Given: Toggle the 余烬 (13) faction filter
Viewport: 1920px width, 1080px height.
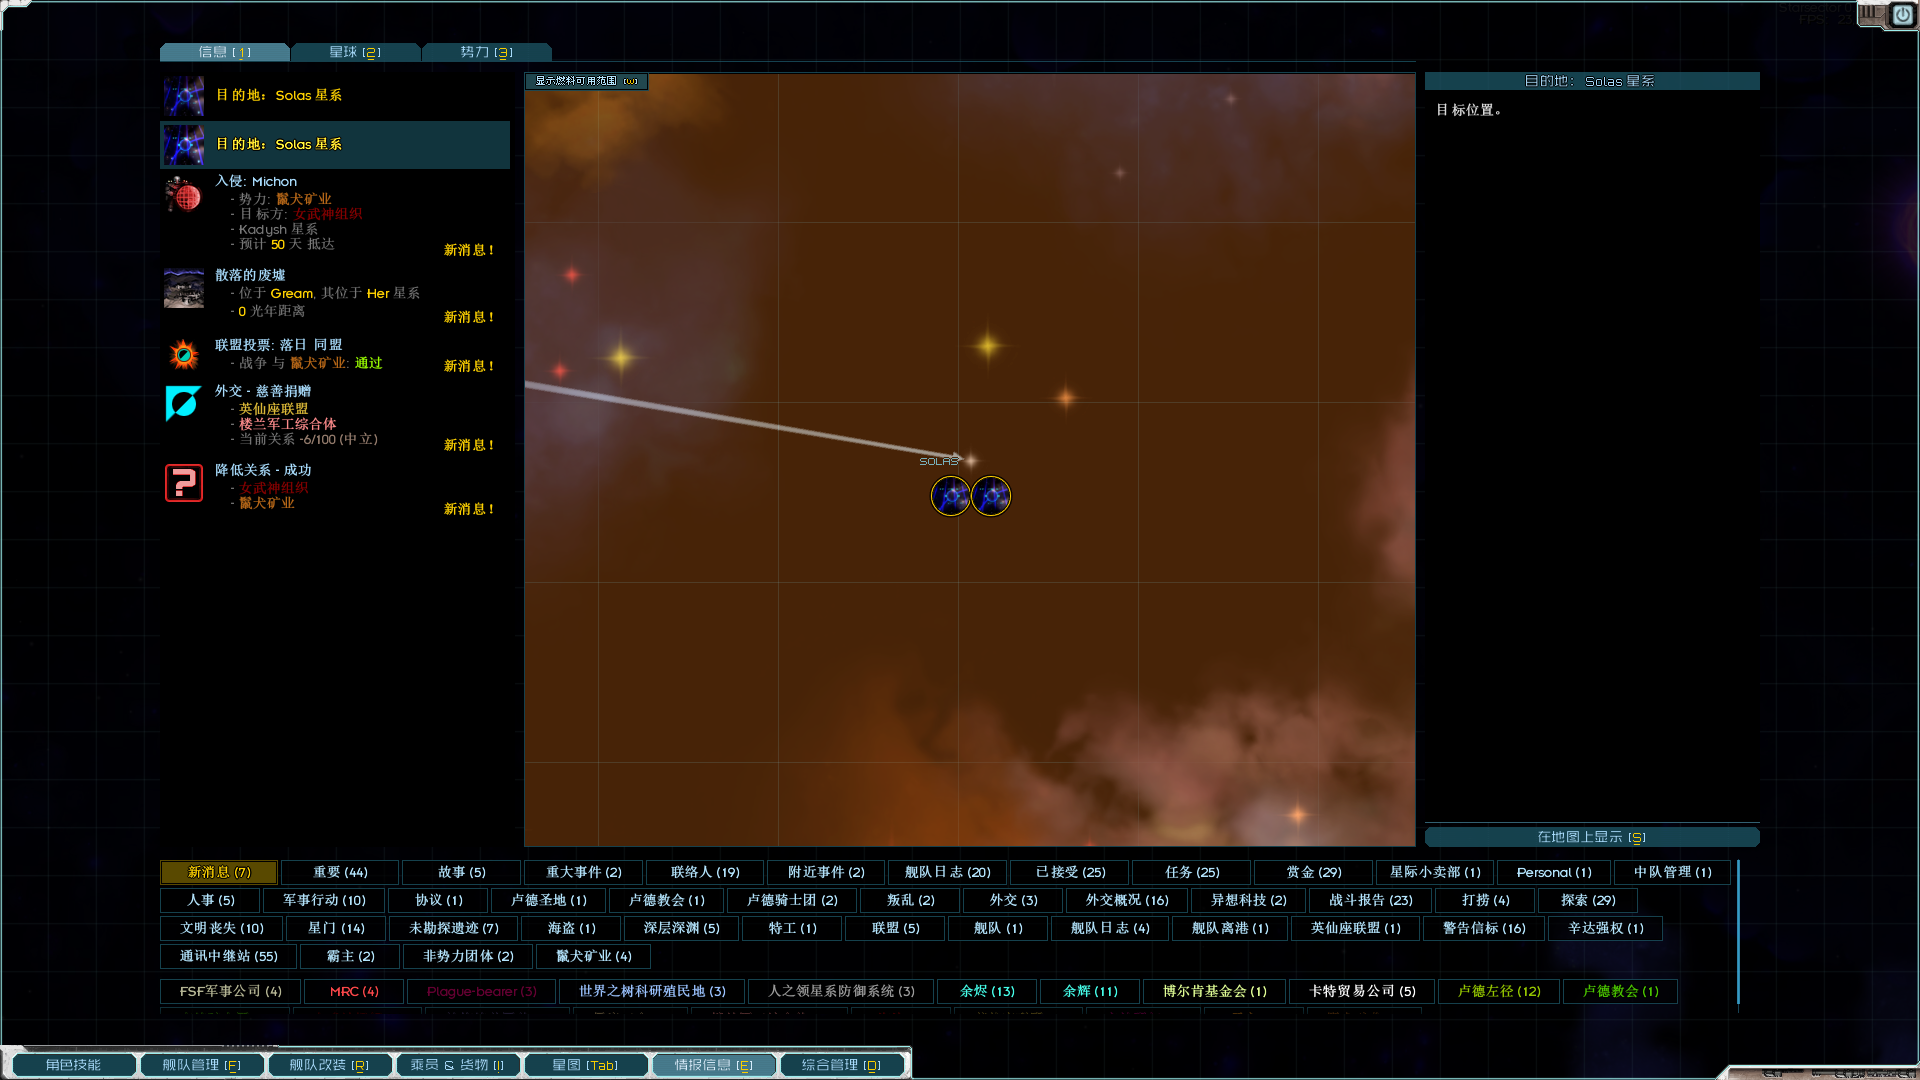Looking at the screenshot, I should pos(987,991).
